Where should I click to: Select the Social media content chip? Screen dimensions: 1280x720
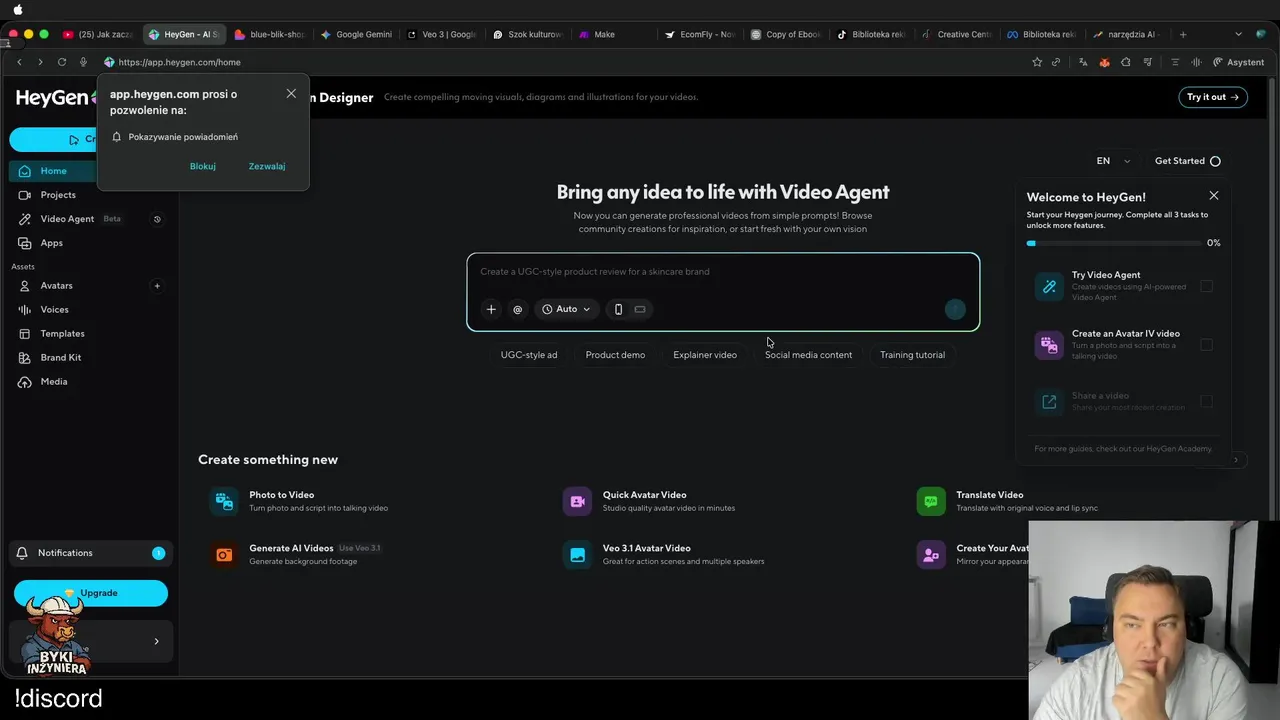[x=808, y=355]
